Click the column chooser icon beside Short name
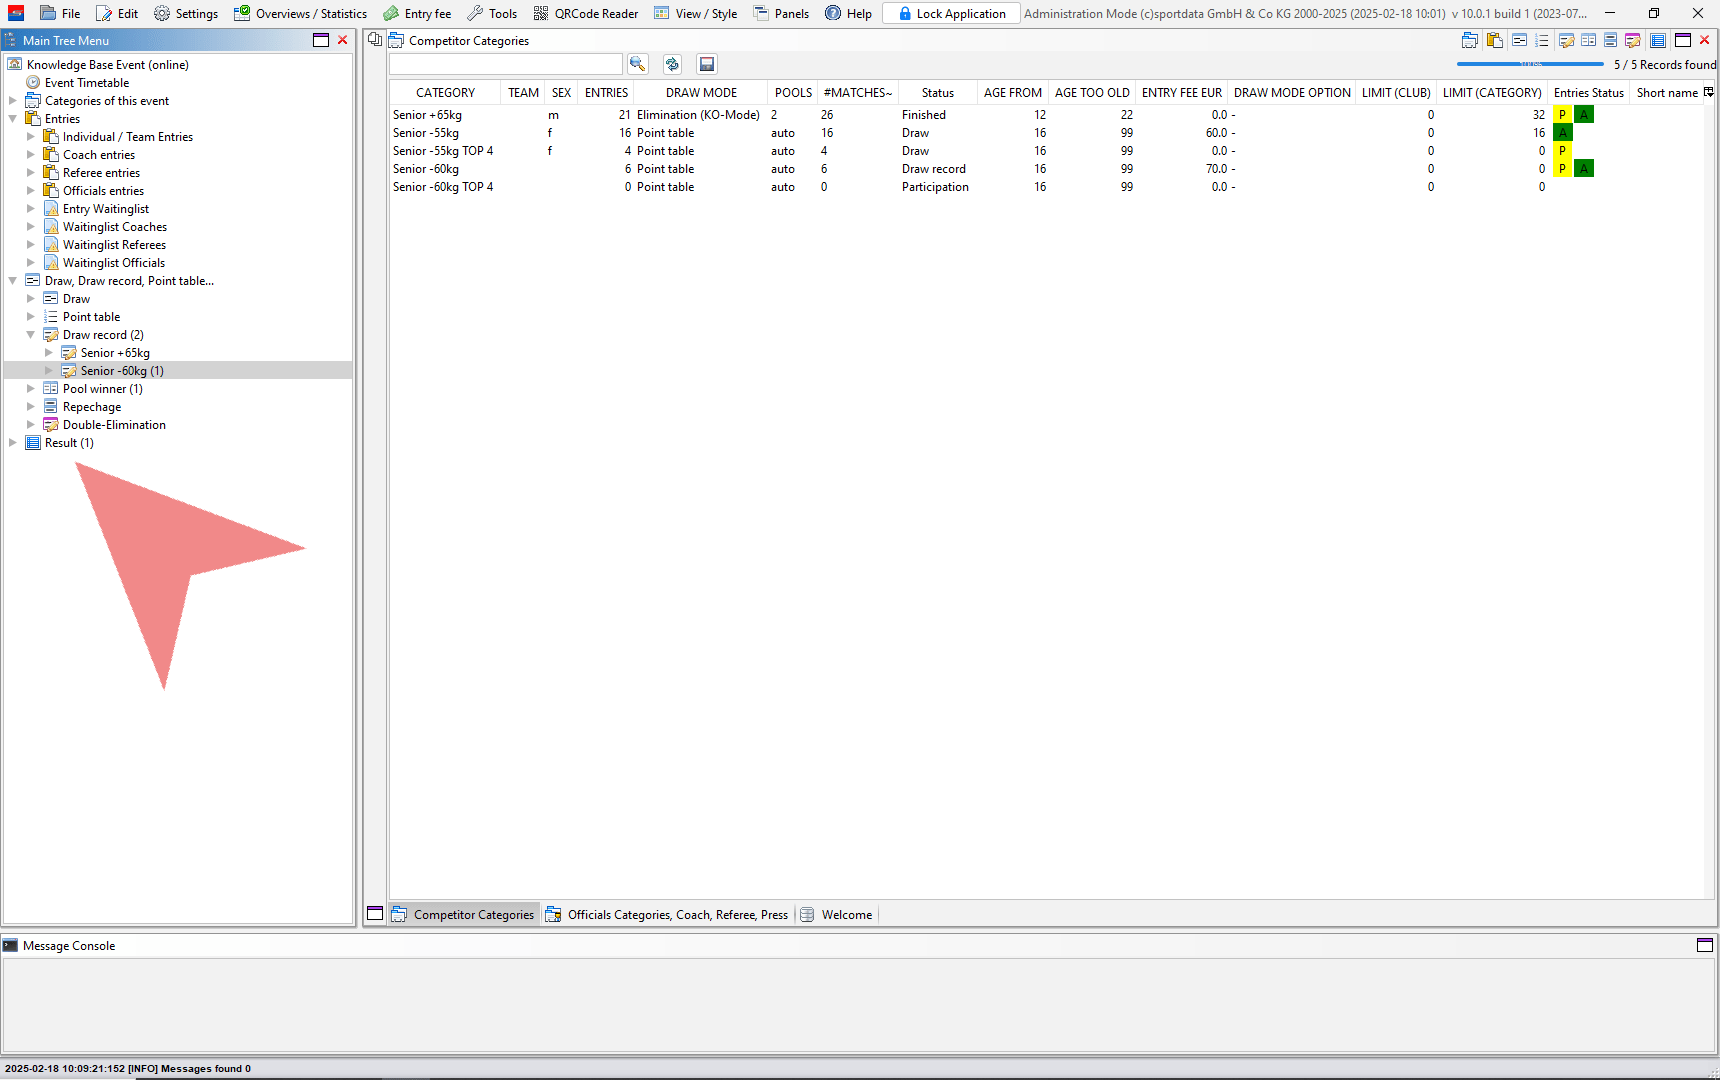 coord(1709,92)
